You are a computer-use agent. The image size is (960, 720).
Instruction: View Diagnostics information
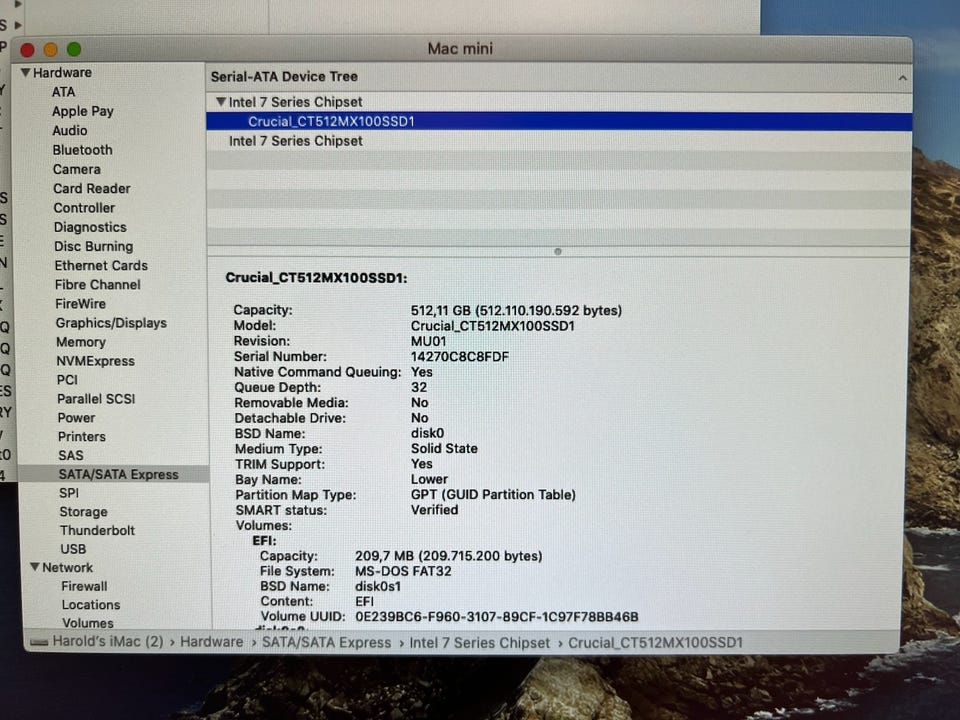tap(90, 227)
